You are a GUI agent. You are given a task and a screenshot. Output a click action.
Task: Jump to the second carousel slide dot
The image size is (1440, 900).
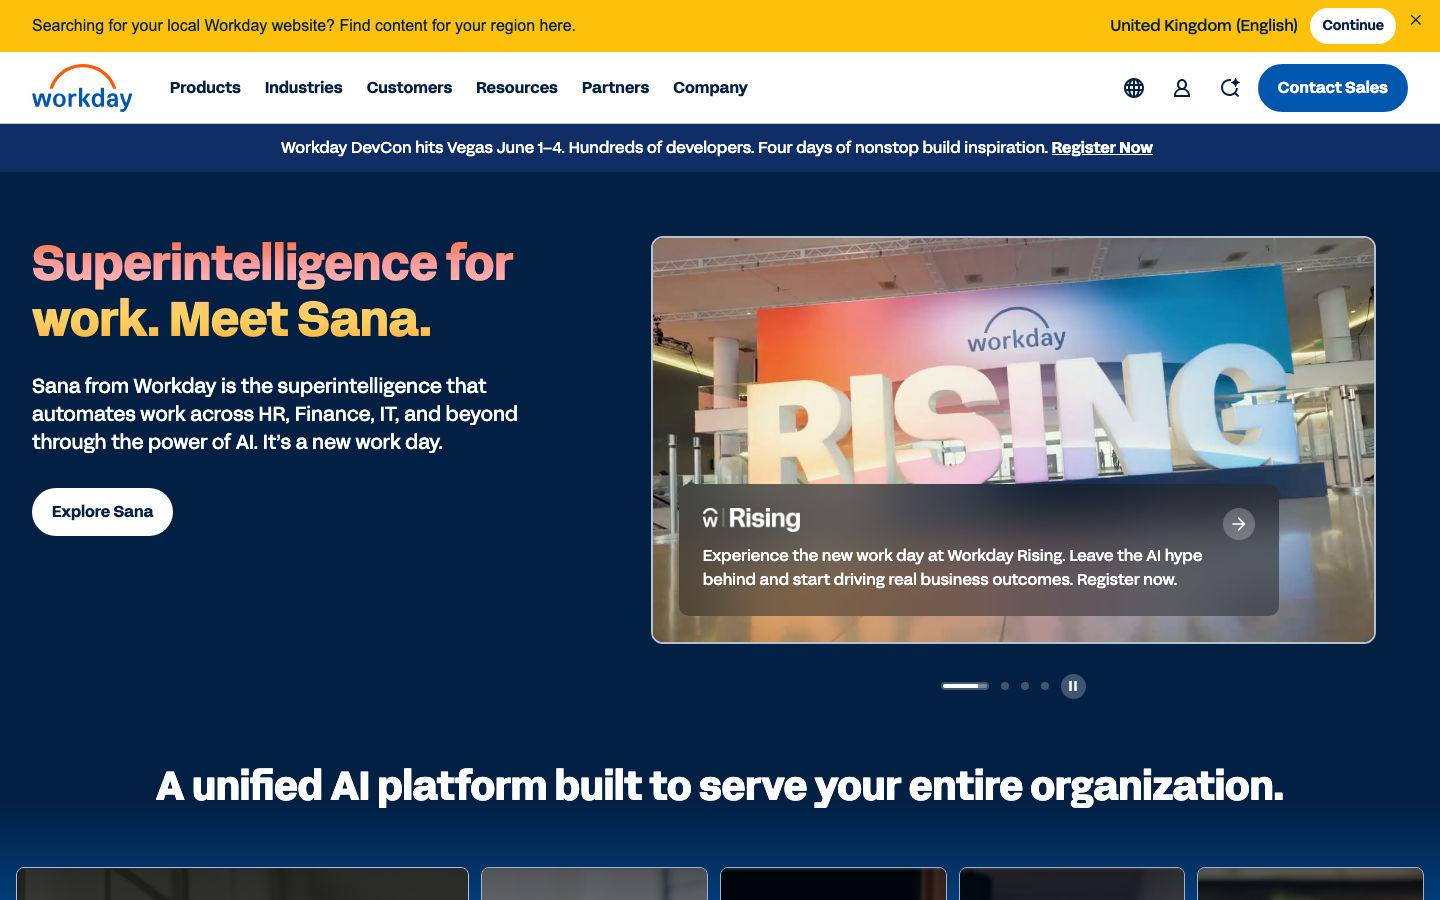(x=1005, y=686)
